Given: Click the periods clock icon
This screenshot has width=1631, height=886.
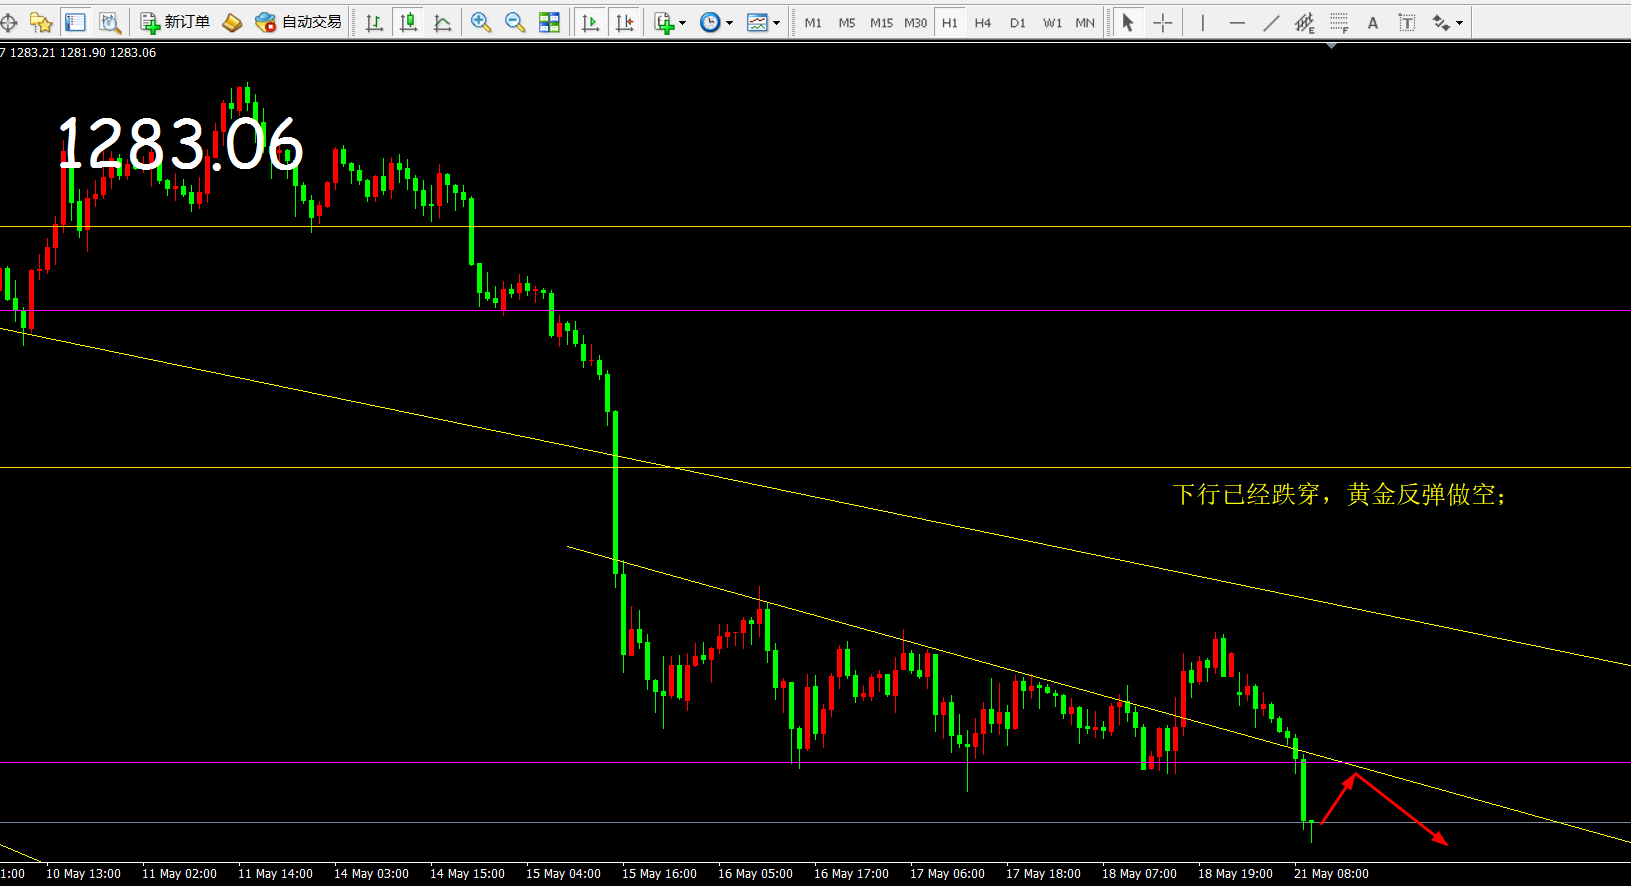Looking at the screenshot, I should point(710,22).
